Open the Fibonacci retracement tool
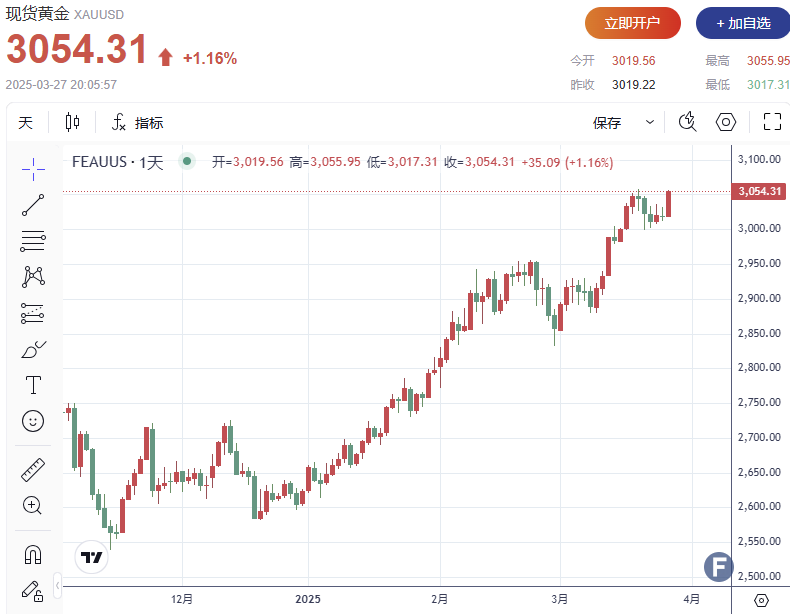Image resolution: width=790 pixels, height=614 pixels. tap(33, 241)
